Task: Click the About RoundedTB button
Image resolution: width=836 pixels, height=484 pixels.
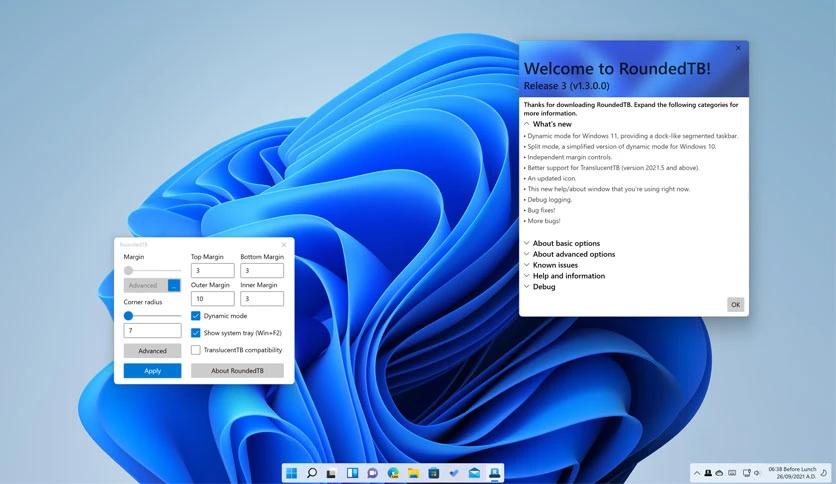Action: (237, 370)
